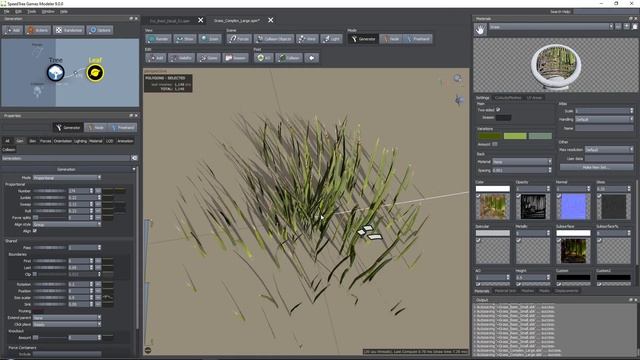Click the second Edit group toolbar button
The image size is (640, 360).
click(x=181, y=58)
